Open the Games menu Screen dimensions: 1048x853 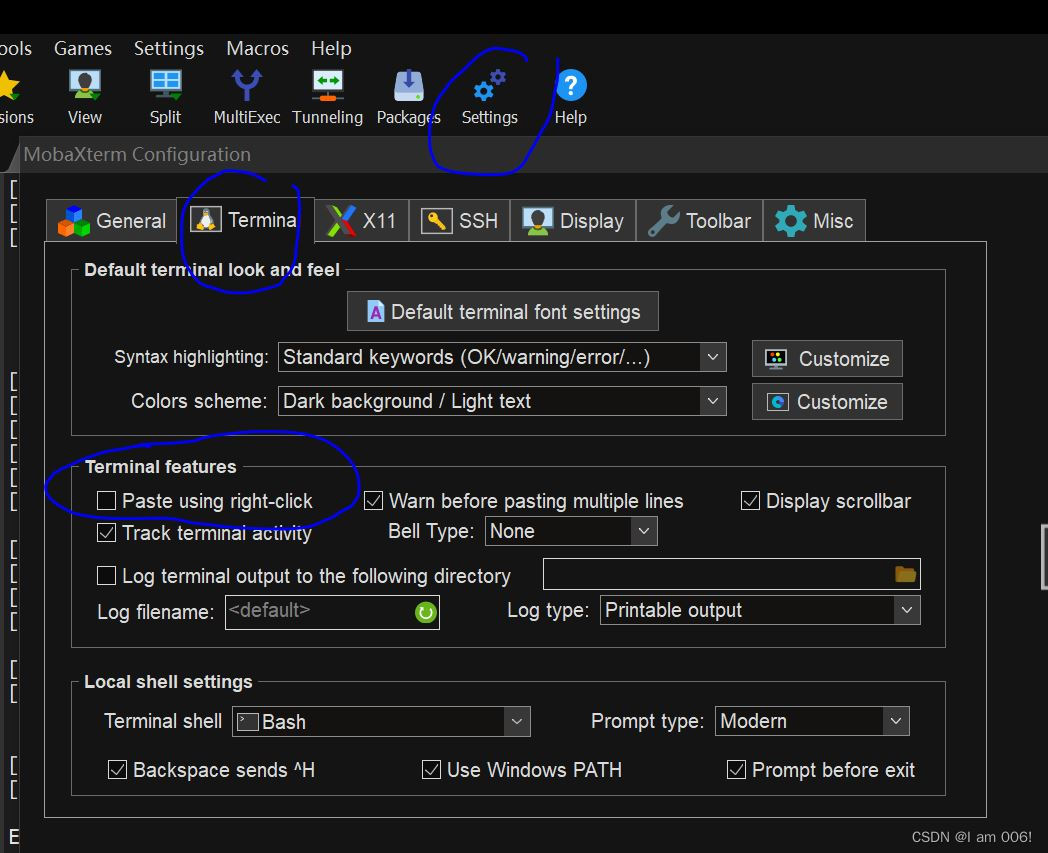click(x=83, y=48)
